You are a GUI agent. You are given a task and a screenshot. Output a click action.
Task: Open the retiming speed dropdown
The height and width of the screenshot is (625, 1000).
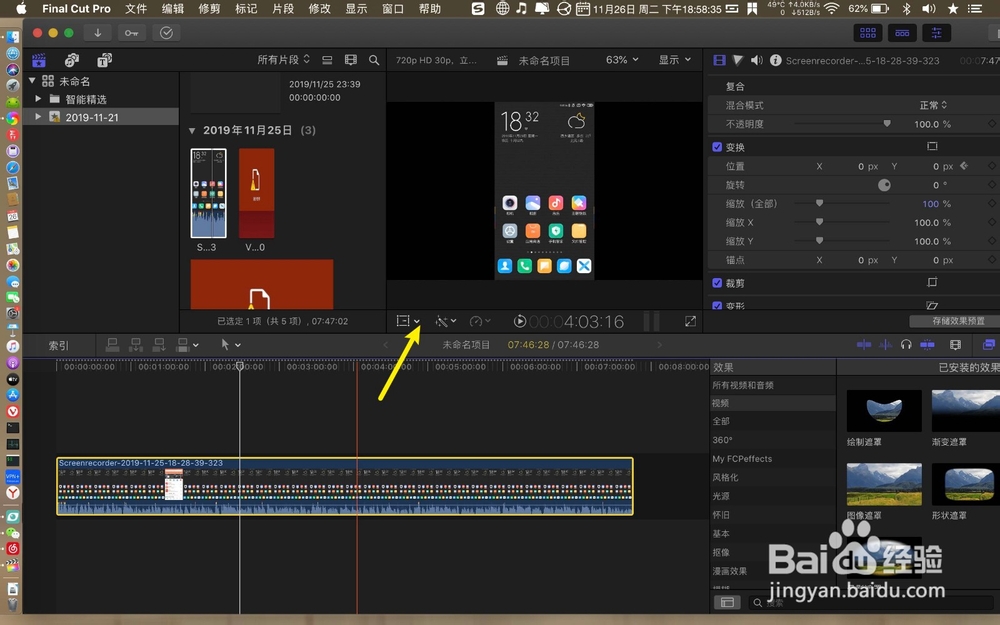pos(480,321)
